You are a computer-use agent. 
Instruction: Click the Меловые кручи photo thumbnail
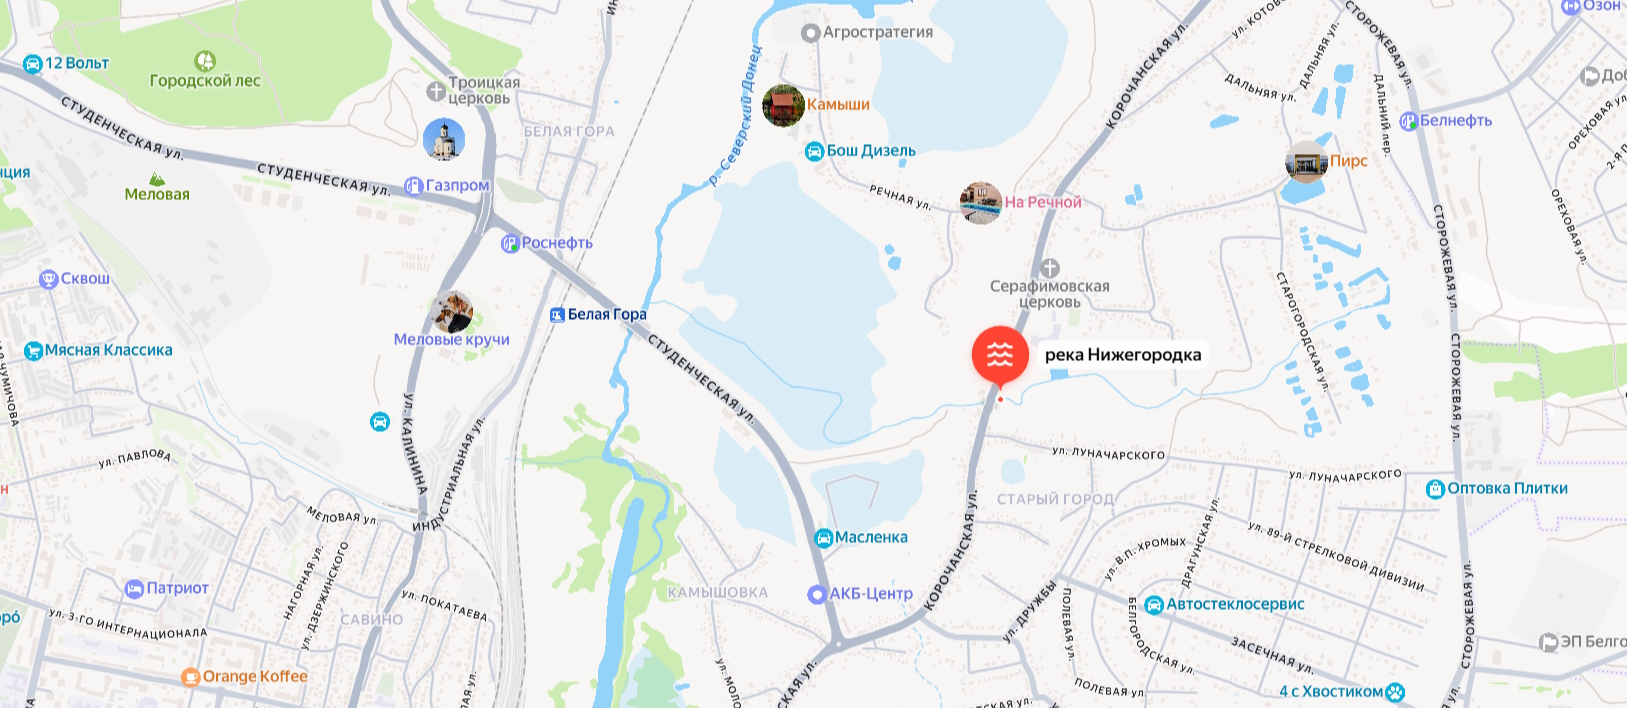point(452,312)
